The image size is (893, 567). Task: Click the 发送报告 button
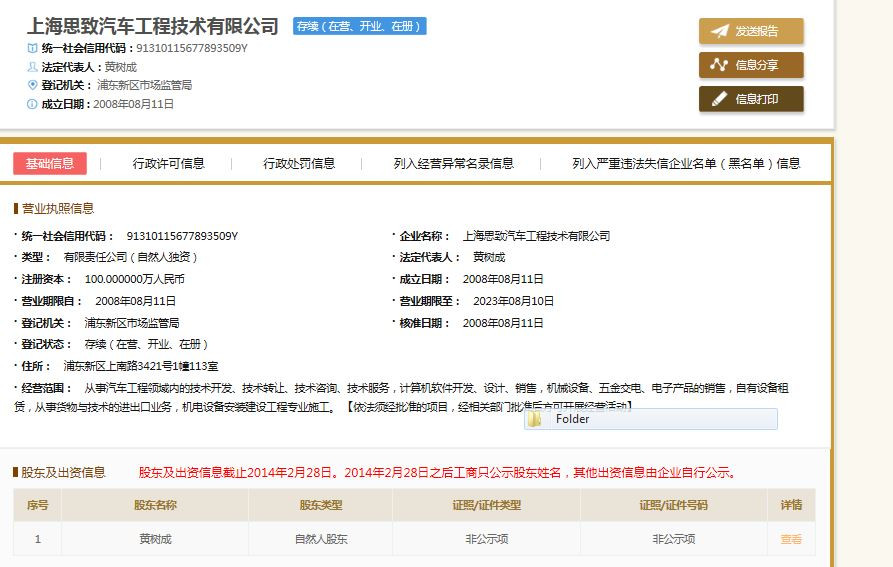(751, 31)
